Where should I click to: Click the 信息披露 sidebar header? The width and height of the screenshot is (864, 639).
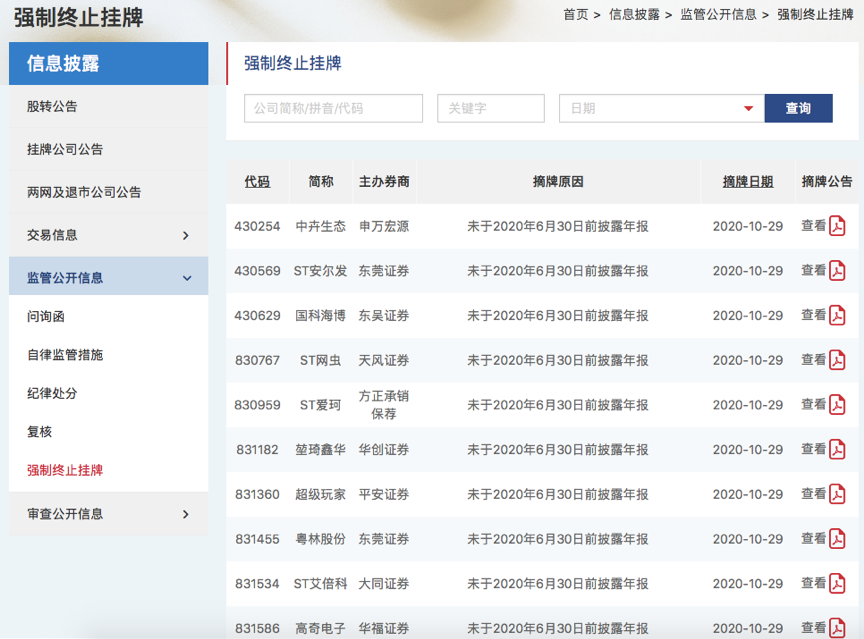(x=109, y=63)
